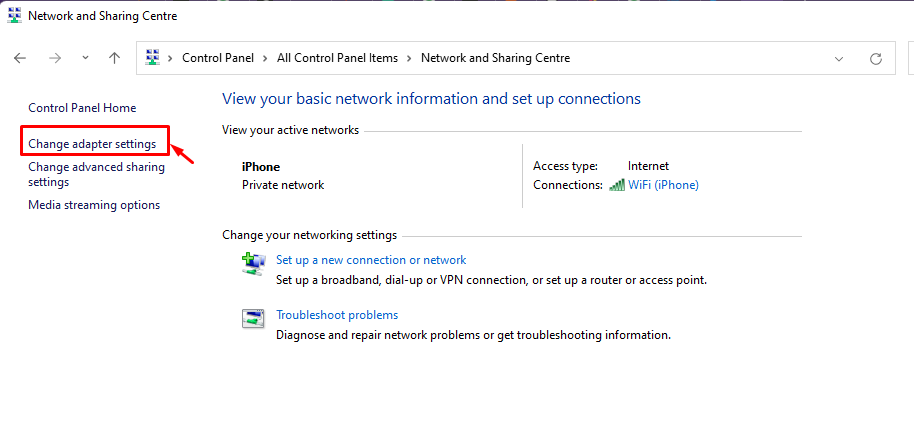Image resolution: width=914 pixels, height=431 pixels.
Task: Open the WiFi (iPhone) connection status
Action: tap(663, 185)
